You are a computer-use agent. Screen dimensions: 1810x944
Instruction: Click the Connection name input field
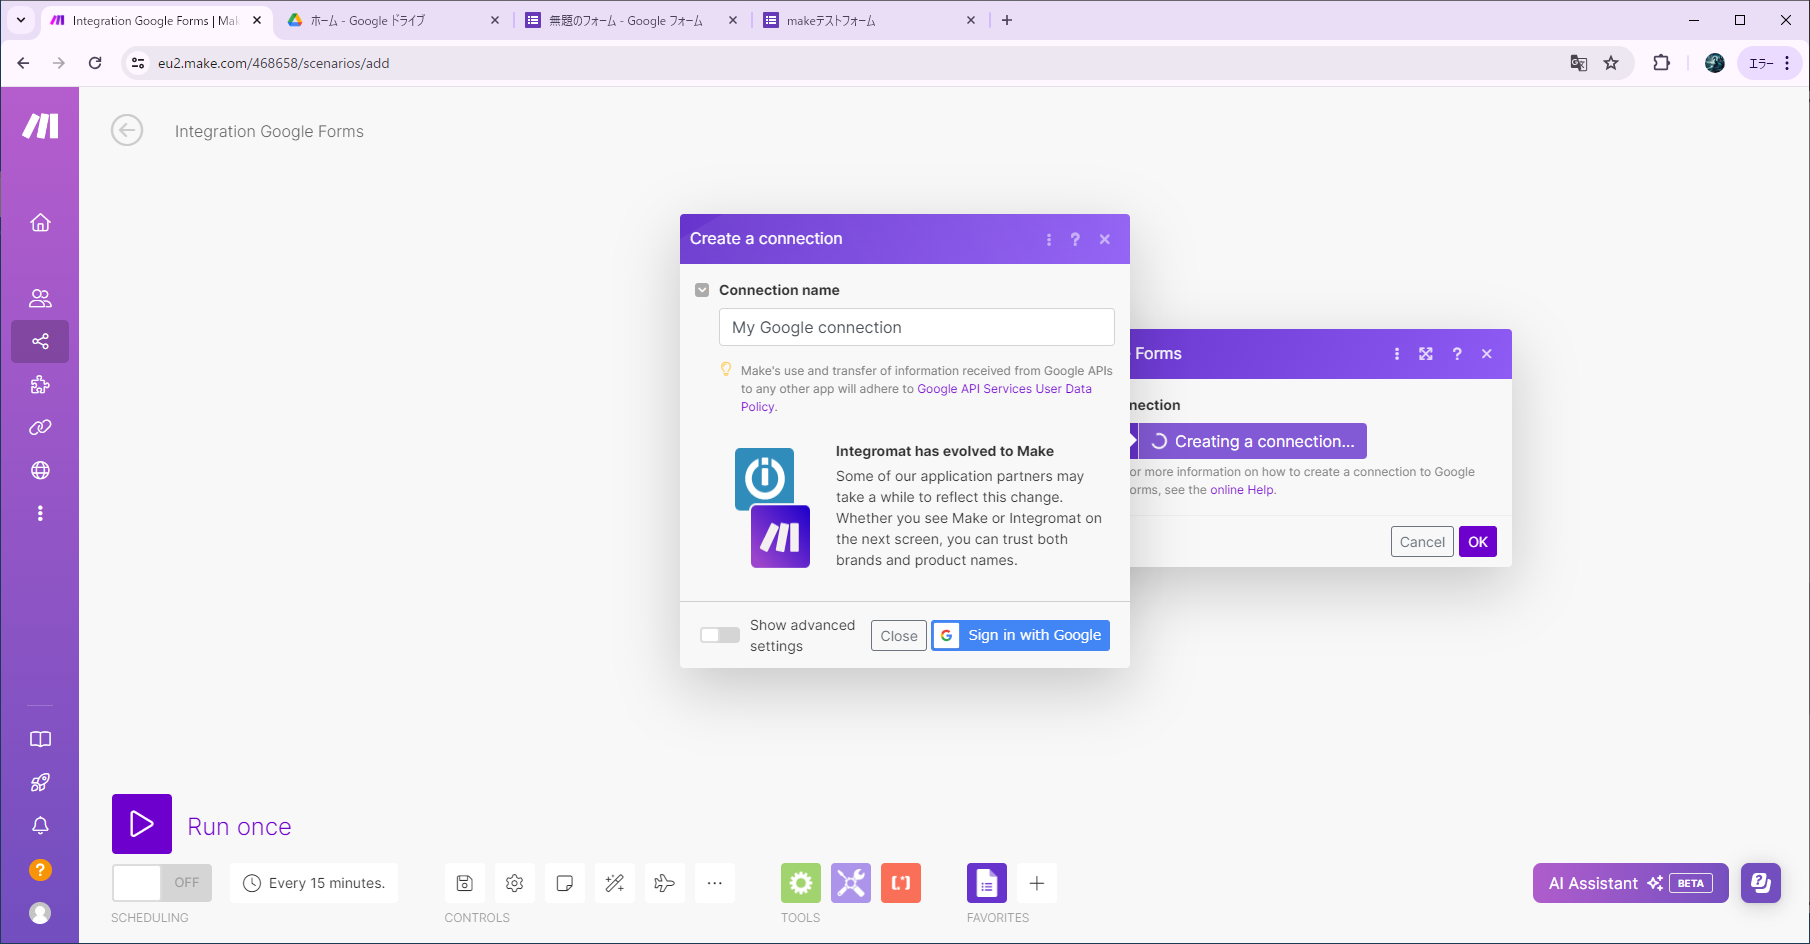point(916,327)
